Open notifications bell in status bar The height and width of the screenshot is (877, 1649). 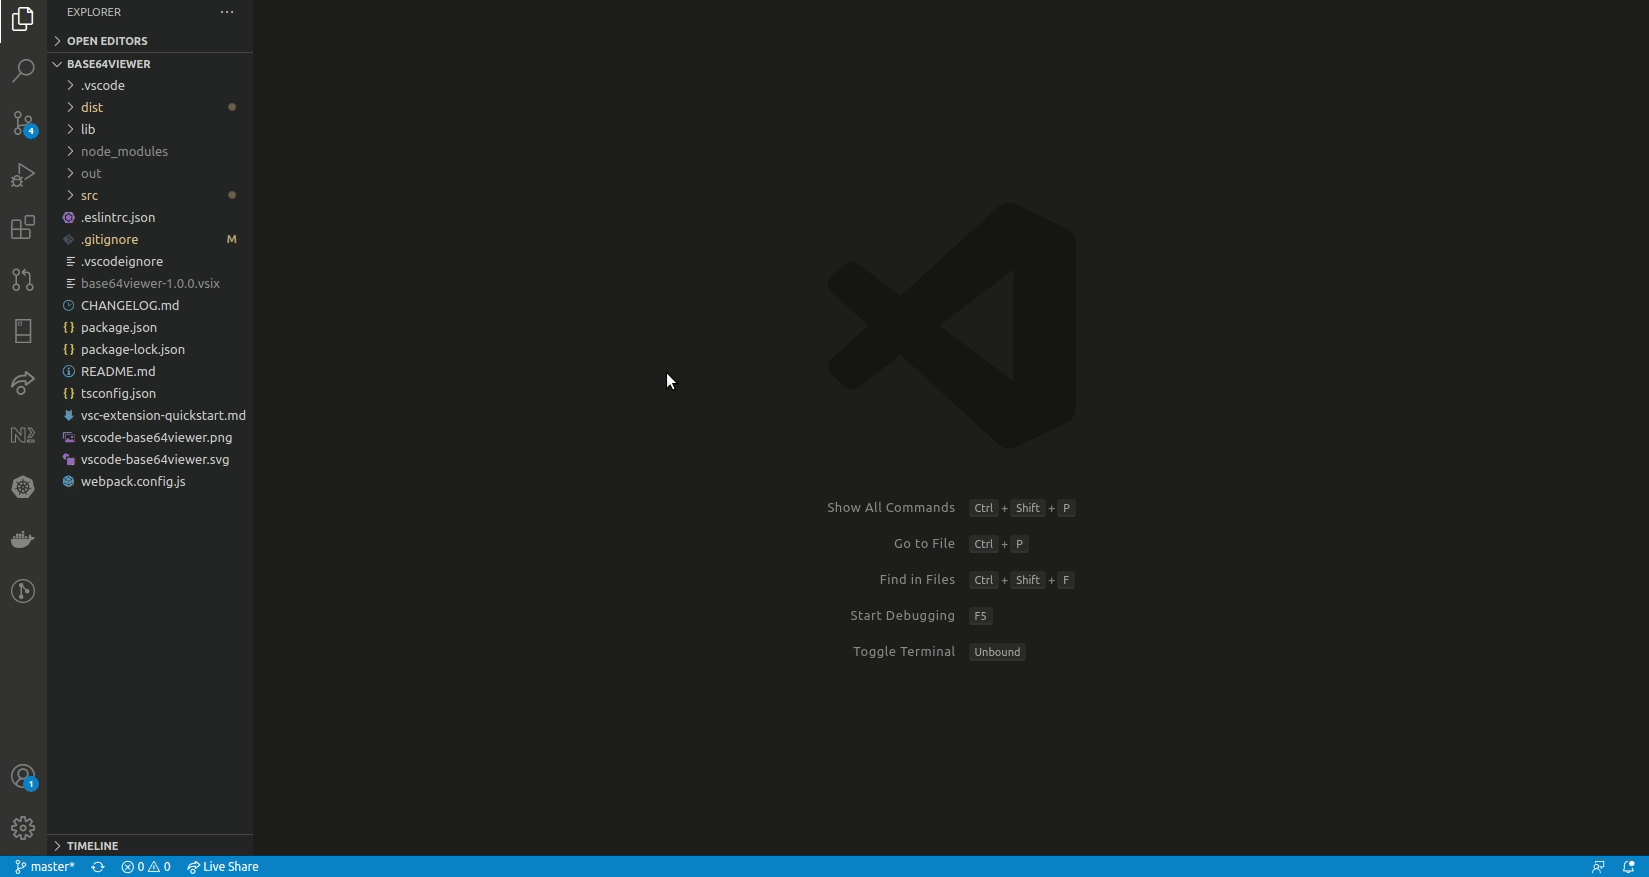pyautogui.click(x=1629, y=867)
